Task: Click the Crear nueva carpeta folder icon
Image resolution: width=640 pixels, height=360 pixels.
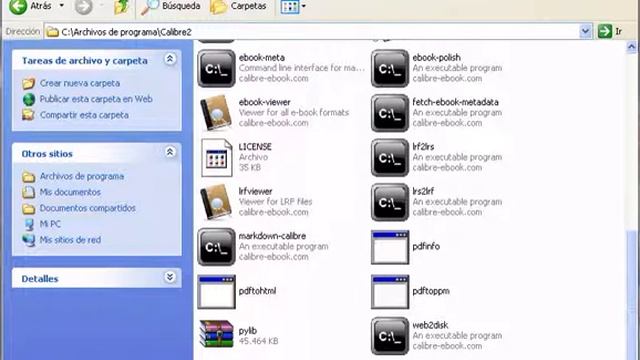Action: 29,83
